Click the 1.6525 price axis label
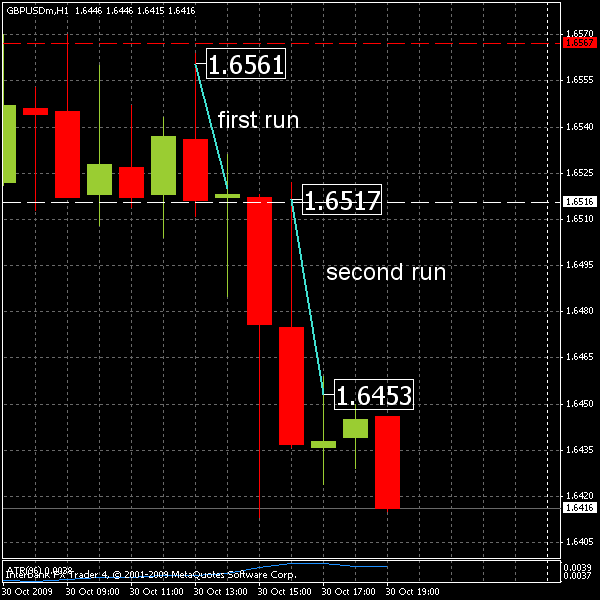 click(x=579, y=173)
